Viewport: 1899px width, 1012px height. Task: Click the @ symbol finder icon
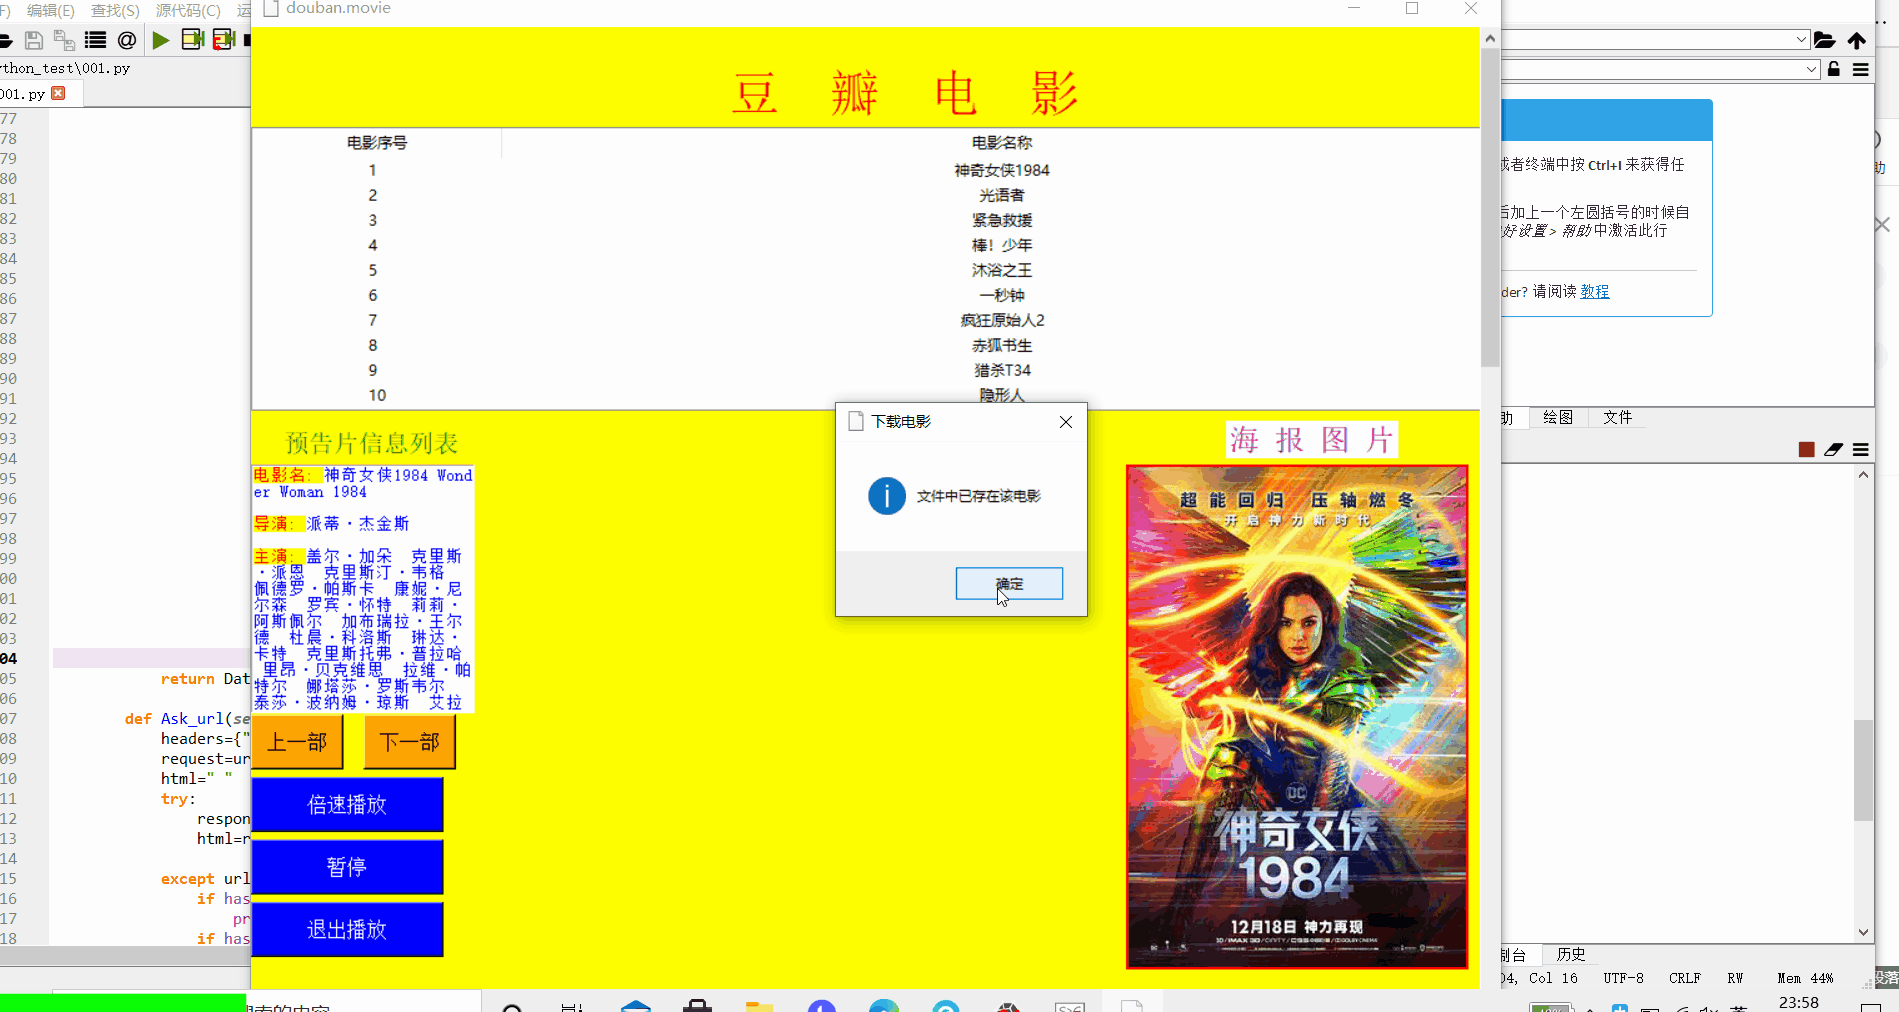pos(127,40)
